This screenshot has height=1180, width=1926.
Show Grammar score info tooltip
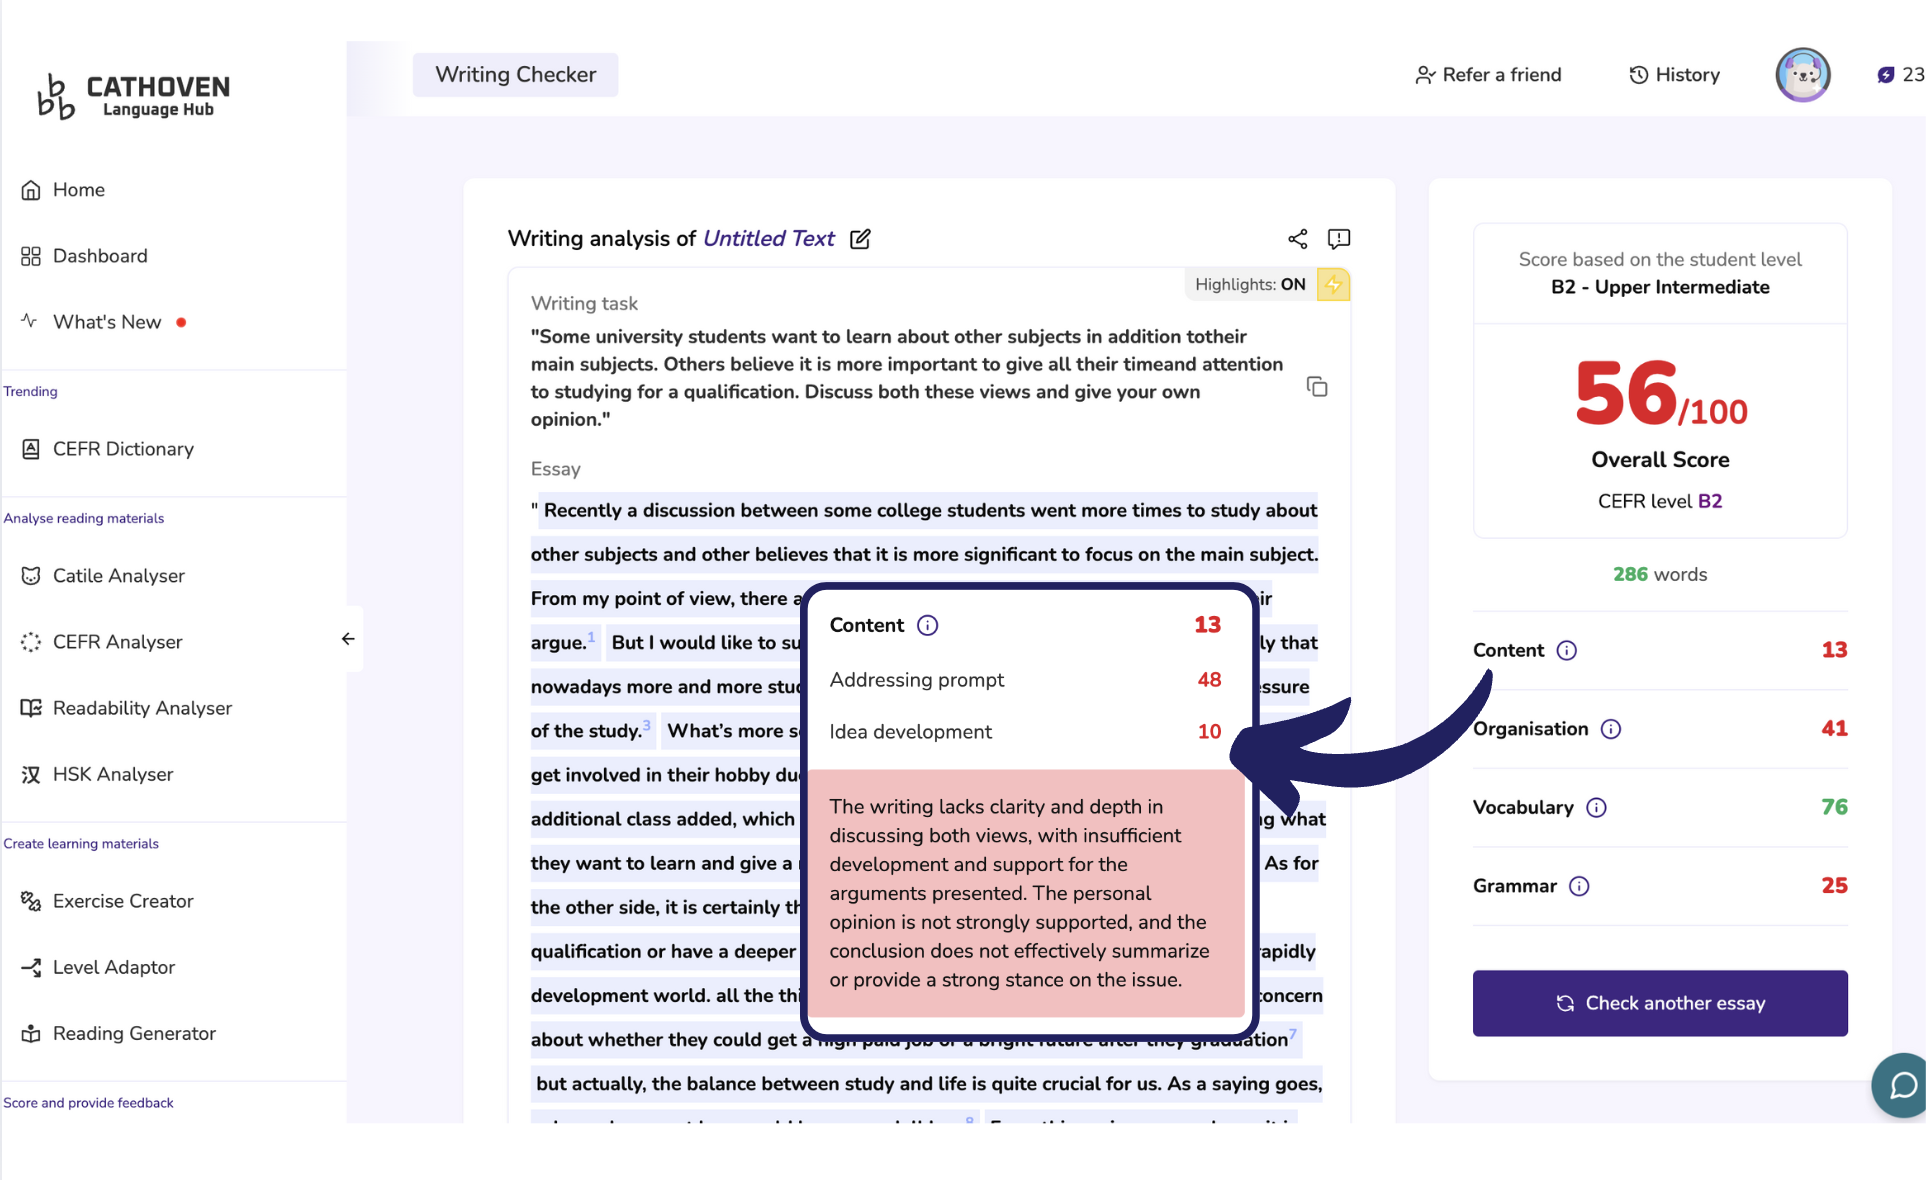click(1578, 887)
